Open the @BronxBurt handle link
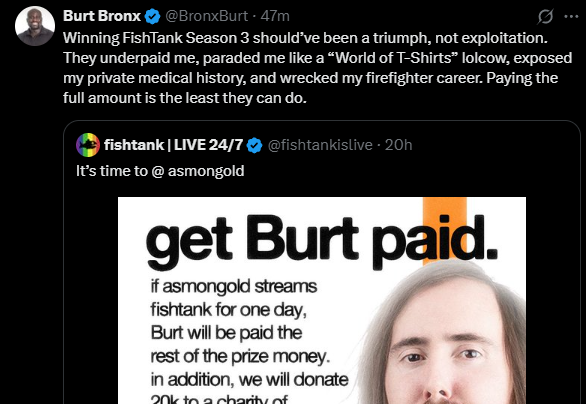Image resolution: width=586 pixels, height=404 pixels. point(206,16)
